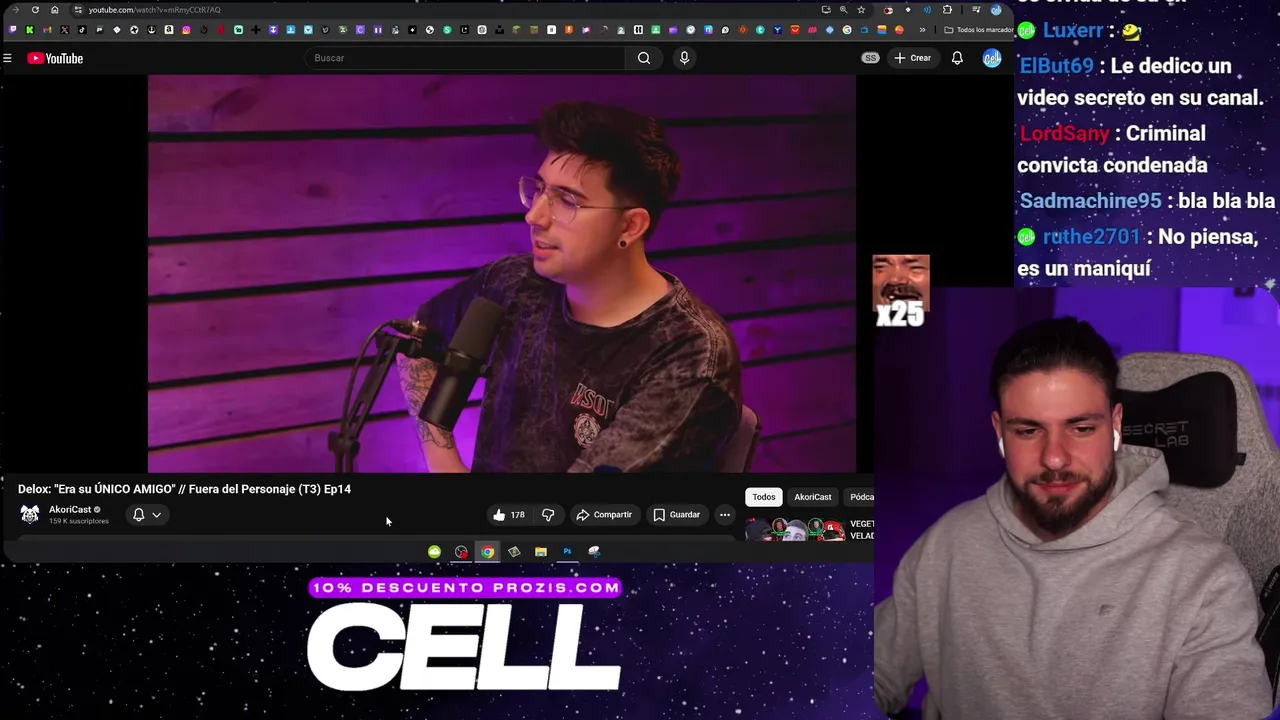Viewport: 1280px width, 720px height.
Task: Dislike the video with thumbs down
Action: pyautogui.click(x=548, y=515)
